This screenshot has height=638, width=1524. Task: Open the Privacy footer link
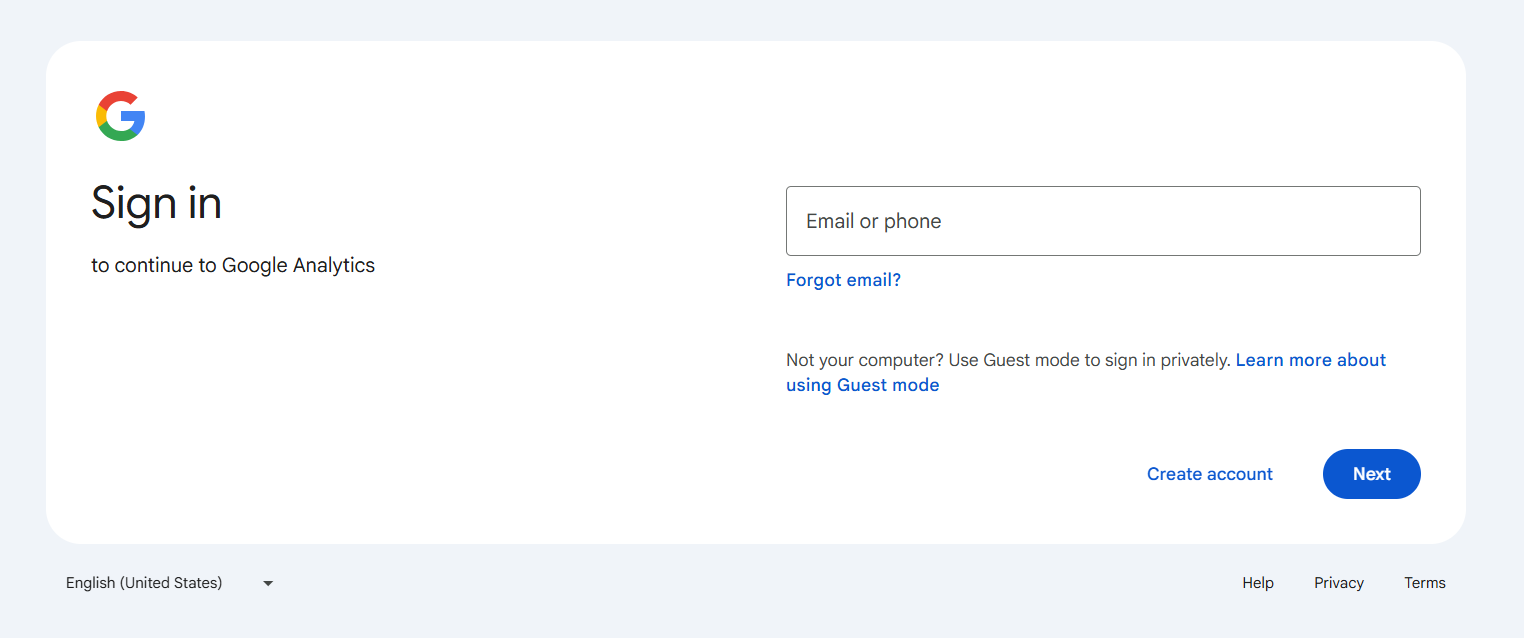click(1339, 583)
